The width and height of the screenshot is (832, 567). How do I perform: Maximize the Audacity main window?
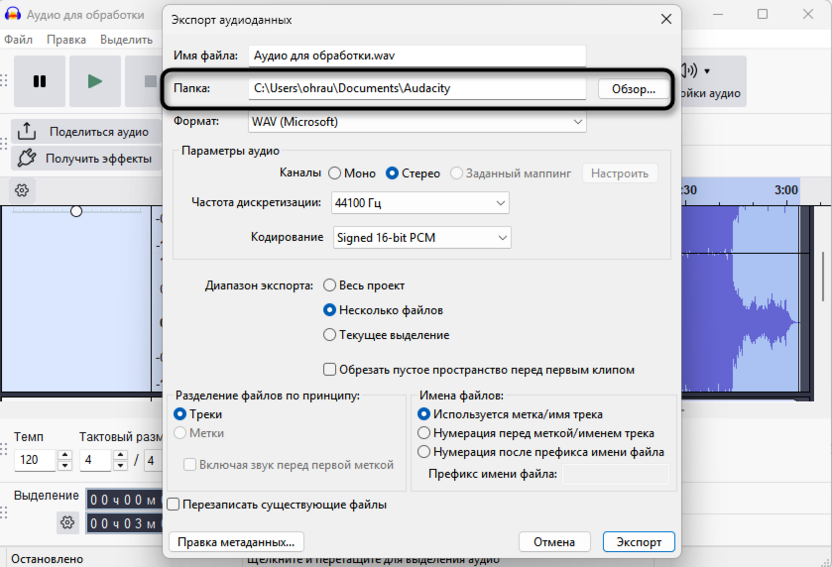pos(762,14)
